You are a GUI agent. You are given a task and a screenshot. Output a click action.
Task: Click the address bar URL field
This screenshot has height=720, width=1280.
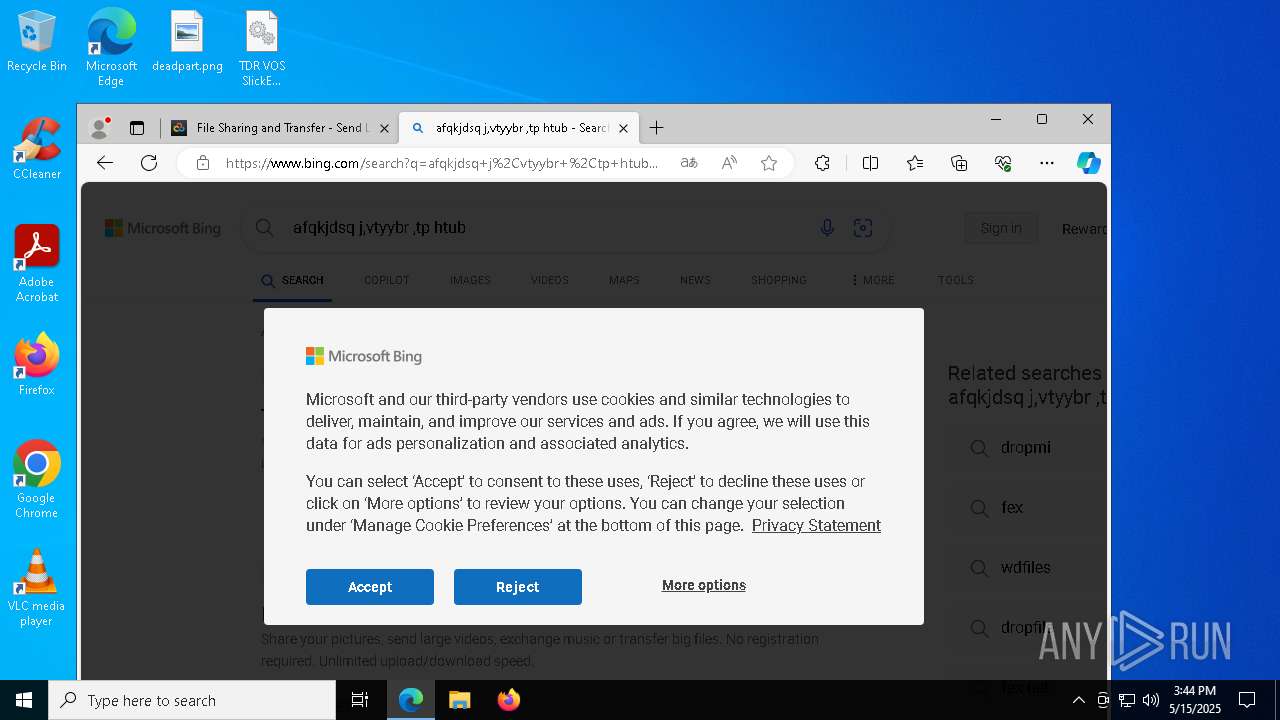click(x=442, y=163)
